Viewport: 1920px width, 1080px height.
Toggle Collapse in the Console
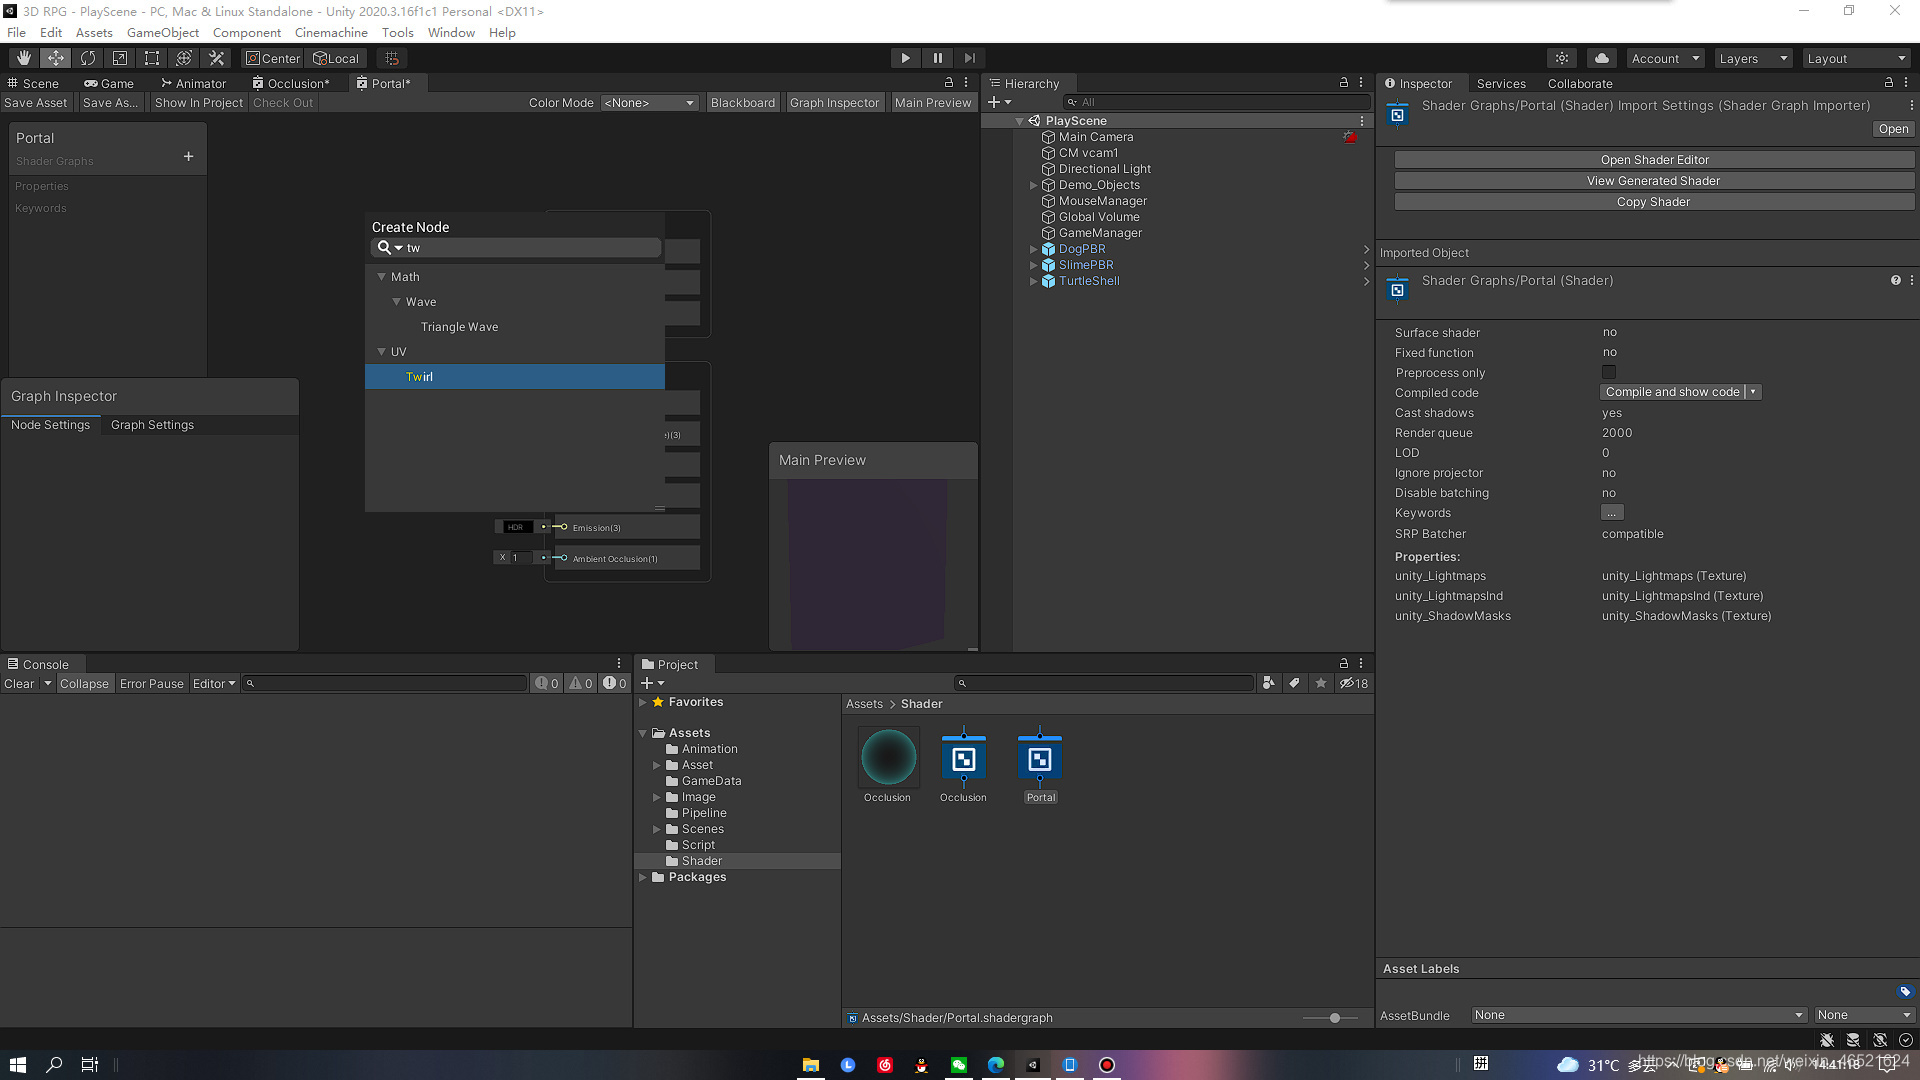pyautogui.click(x=84, y=684)
